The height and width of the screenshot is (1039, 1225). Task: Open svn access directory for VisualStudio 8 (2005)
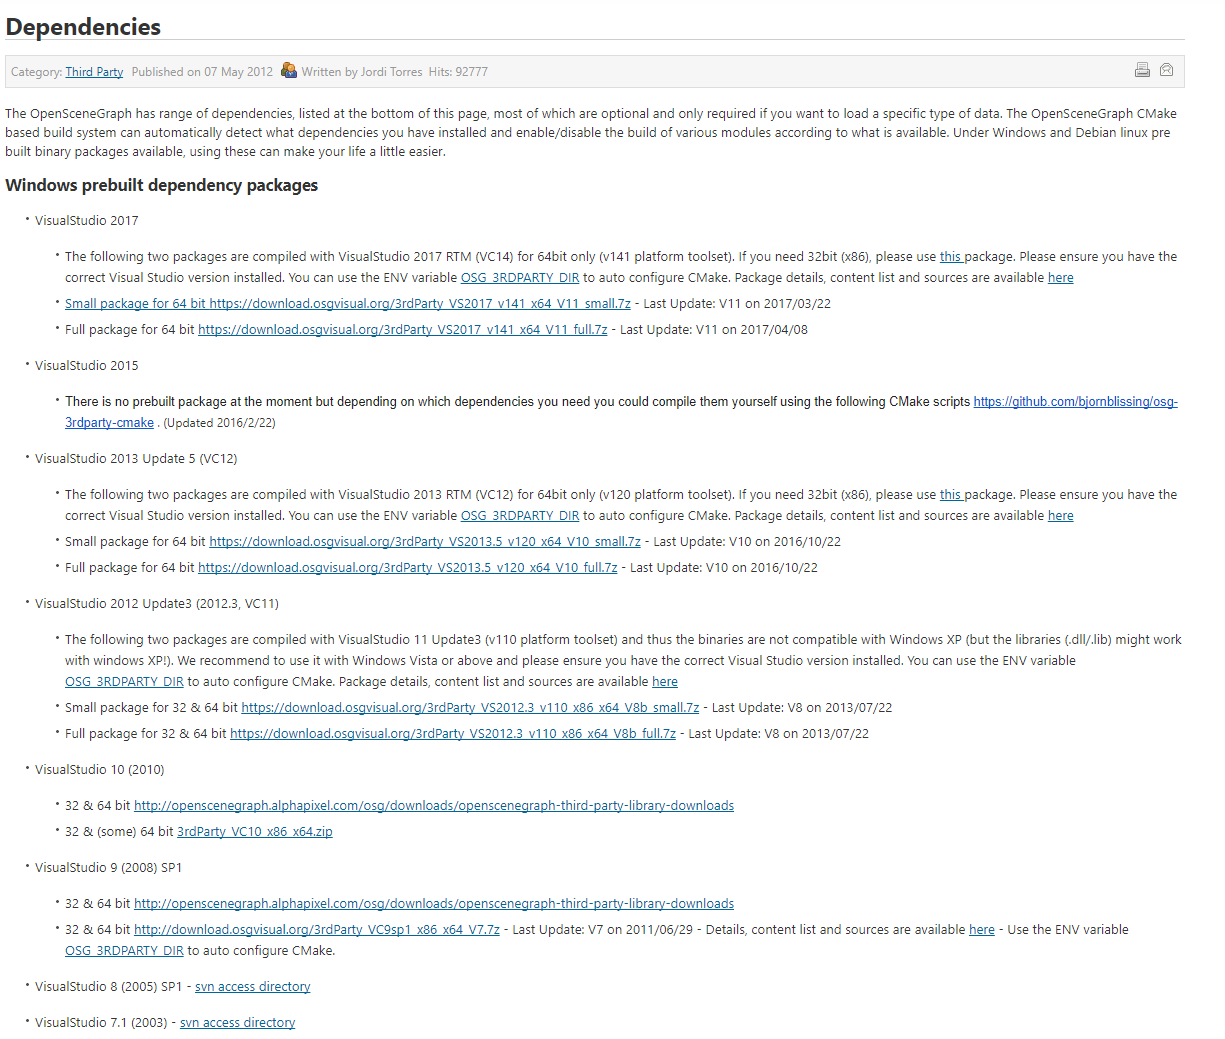(253, 987)
